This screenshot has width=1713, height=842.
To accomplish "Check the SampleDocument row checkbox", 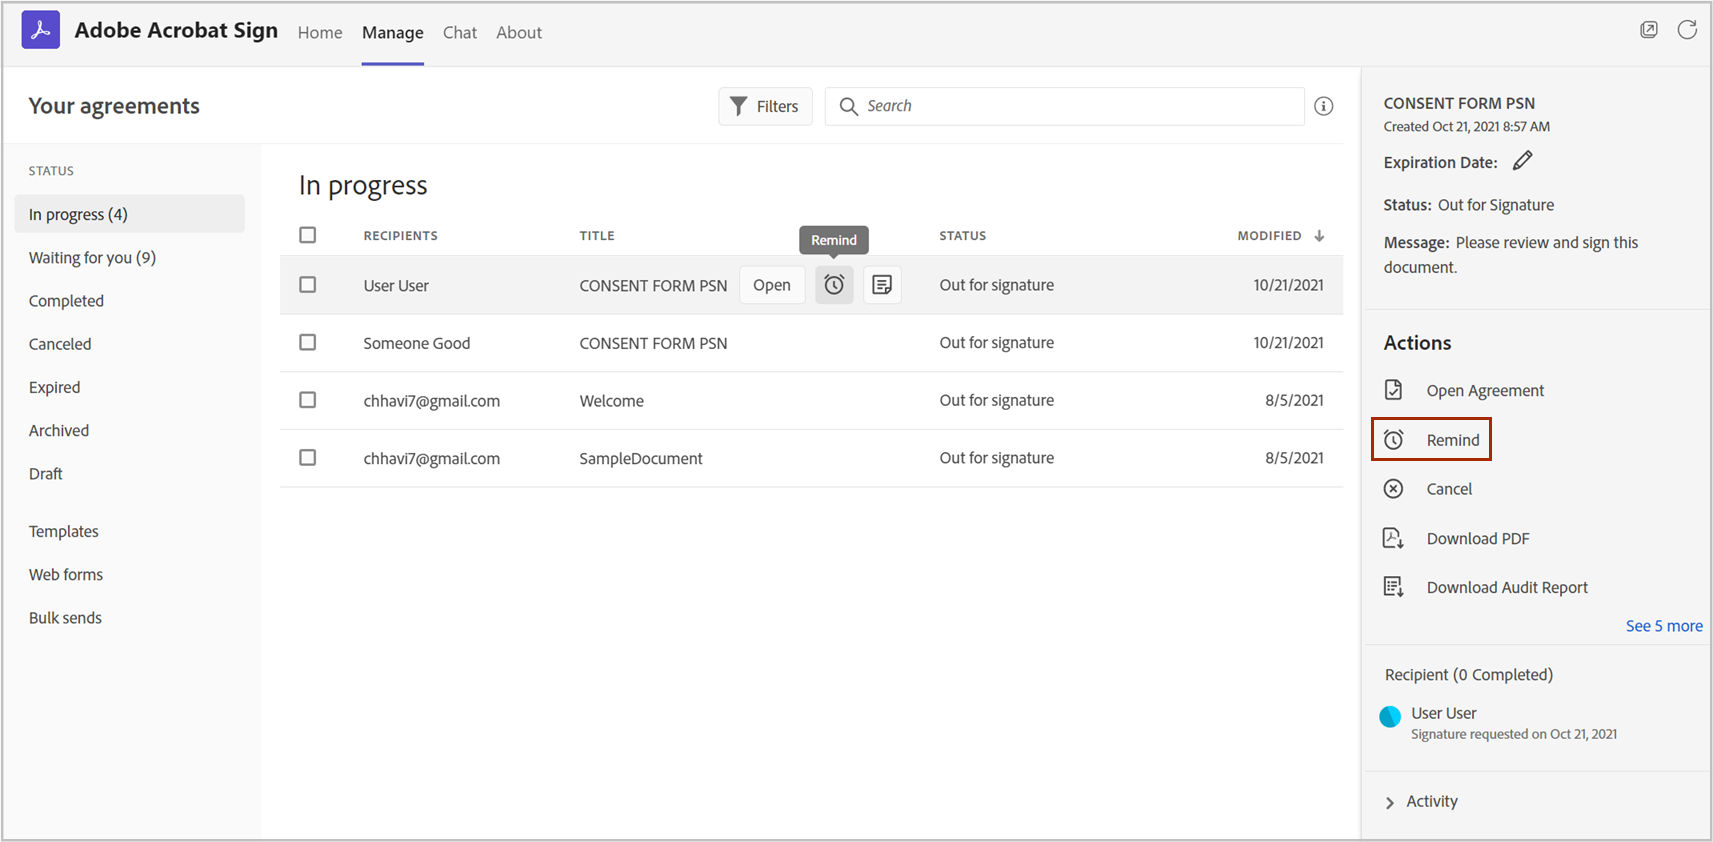I will pyautogui.click(x=308, y=458).
